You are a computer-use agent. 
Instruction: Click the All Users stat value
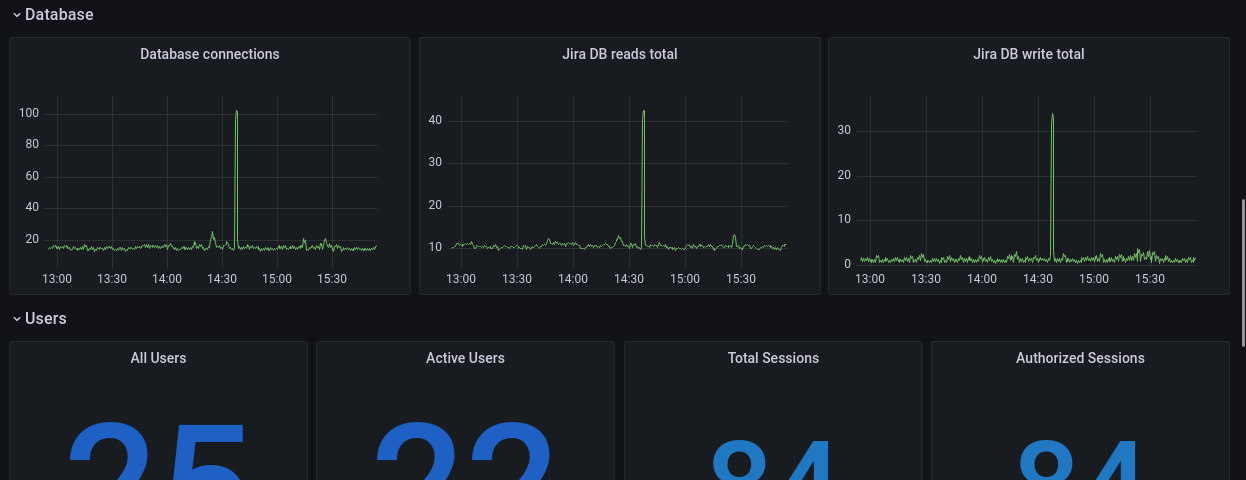tap(158, 451)
